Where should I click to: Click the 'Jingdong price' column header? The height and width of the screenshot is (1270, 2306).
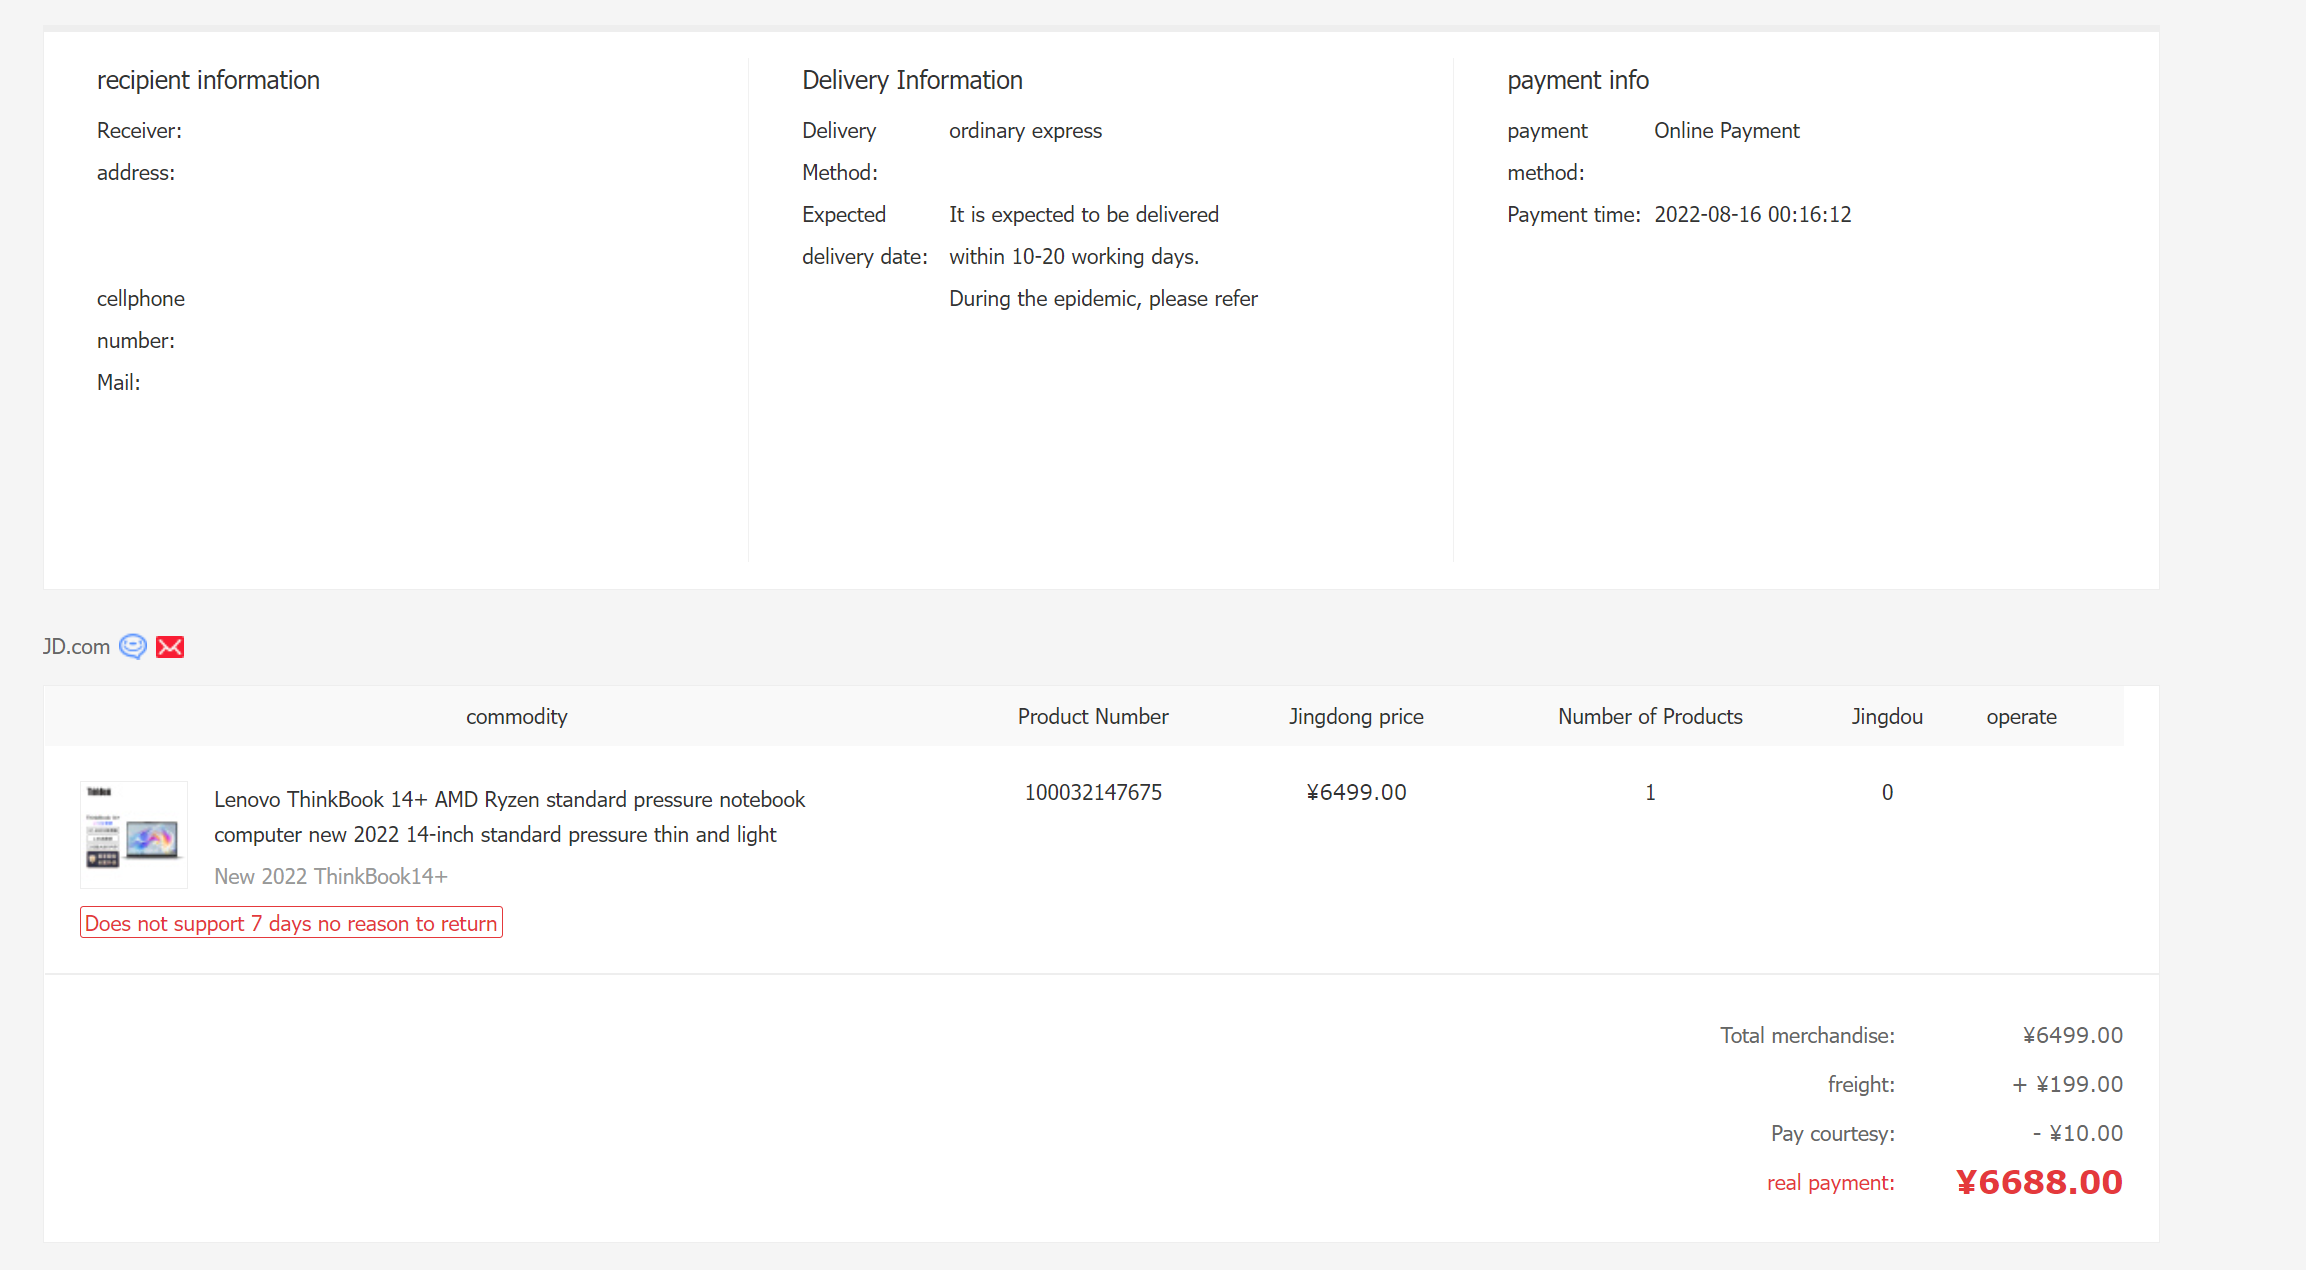[x=1356, y=717]
